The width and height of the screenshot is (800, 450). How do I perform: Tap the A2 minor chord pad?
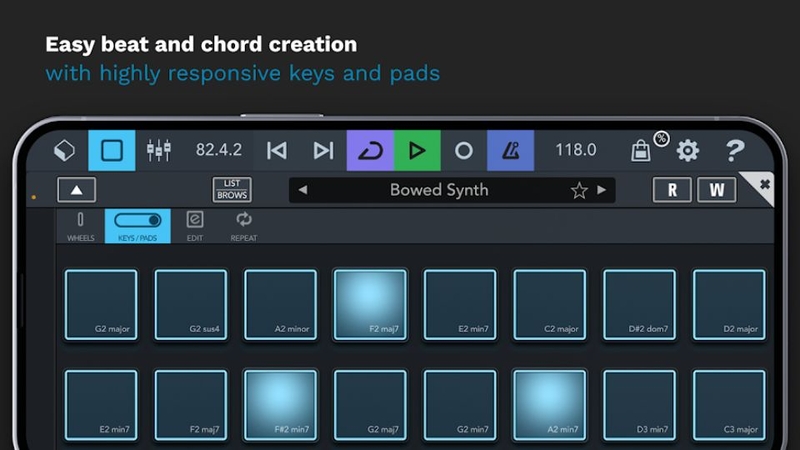[x=281, y=305]
